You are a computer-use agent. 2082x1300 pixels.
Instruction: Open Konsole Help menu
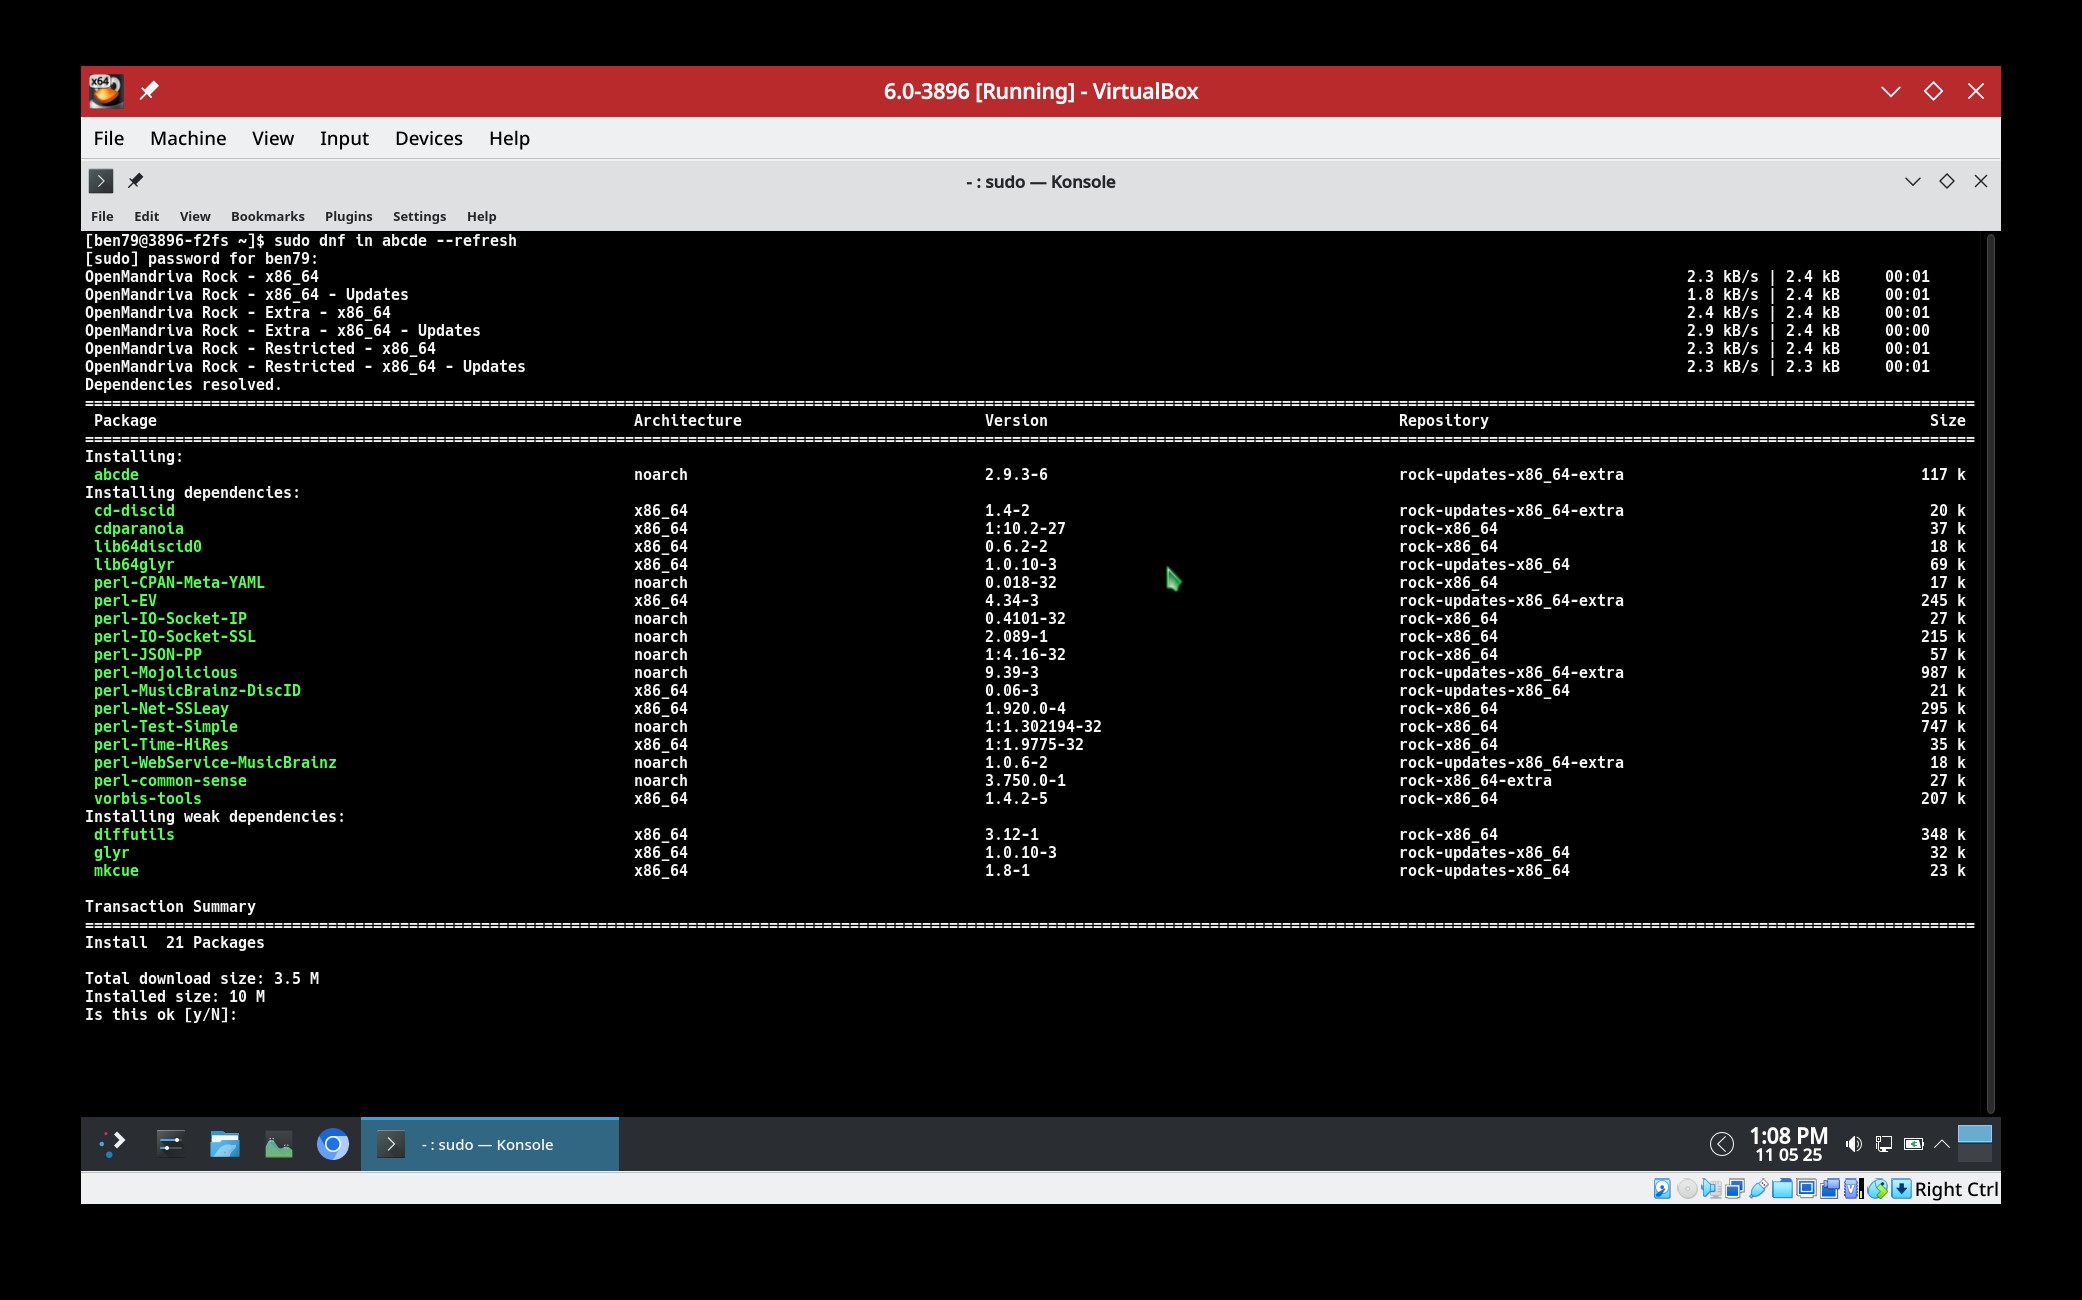pos(481,216)
